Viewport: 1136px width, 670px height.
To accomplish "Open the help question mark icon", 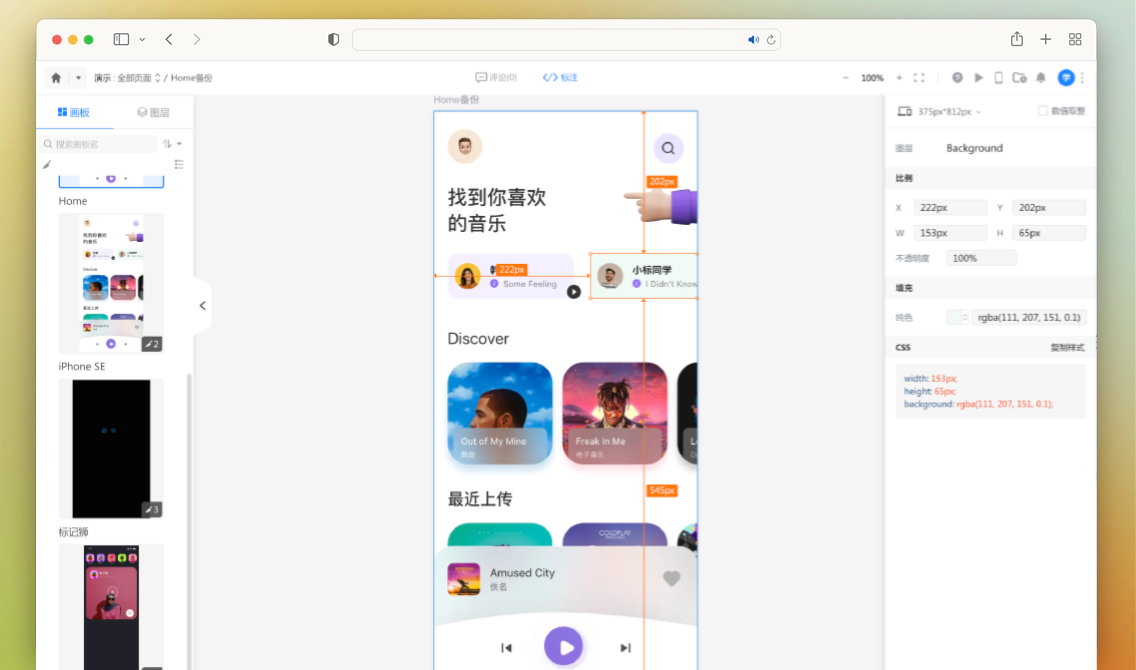I will click(957, 78).
